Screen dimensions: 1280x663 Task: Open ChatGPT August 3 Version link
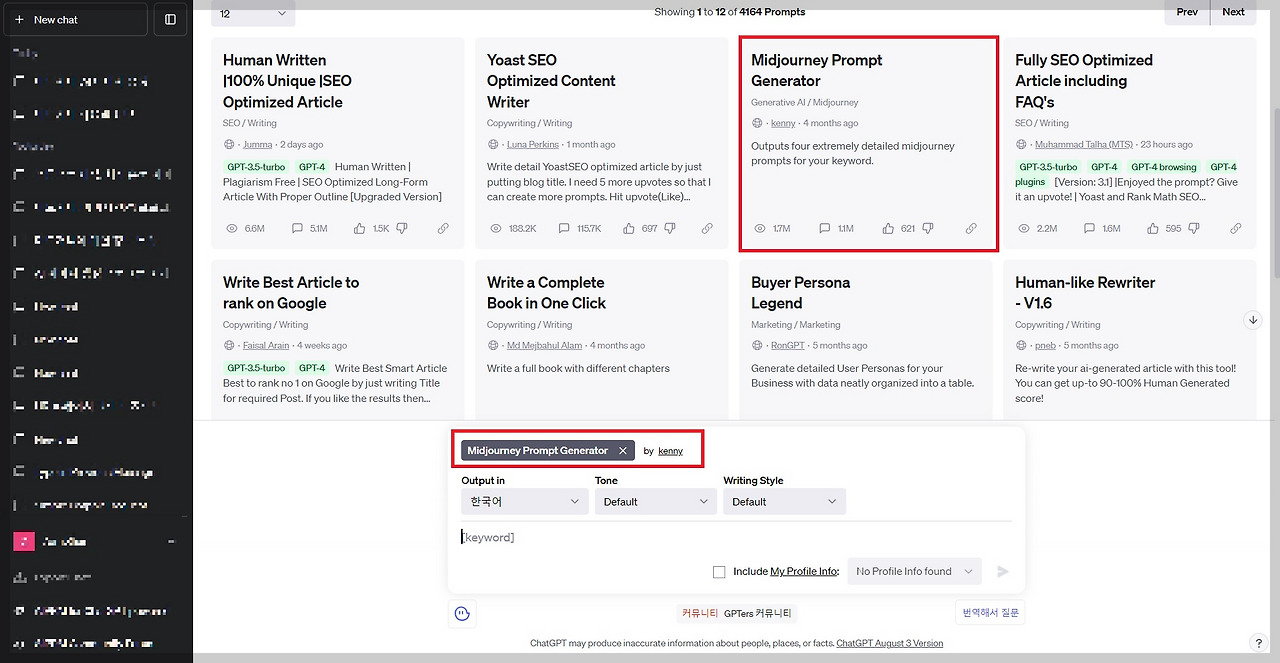tap(889, 643)
